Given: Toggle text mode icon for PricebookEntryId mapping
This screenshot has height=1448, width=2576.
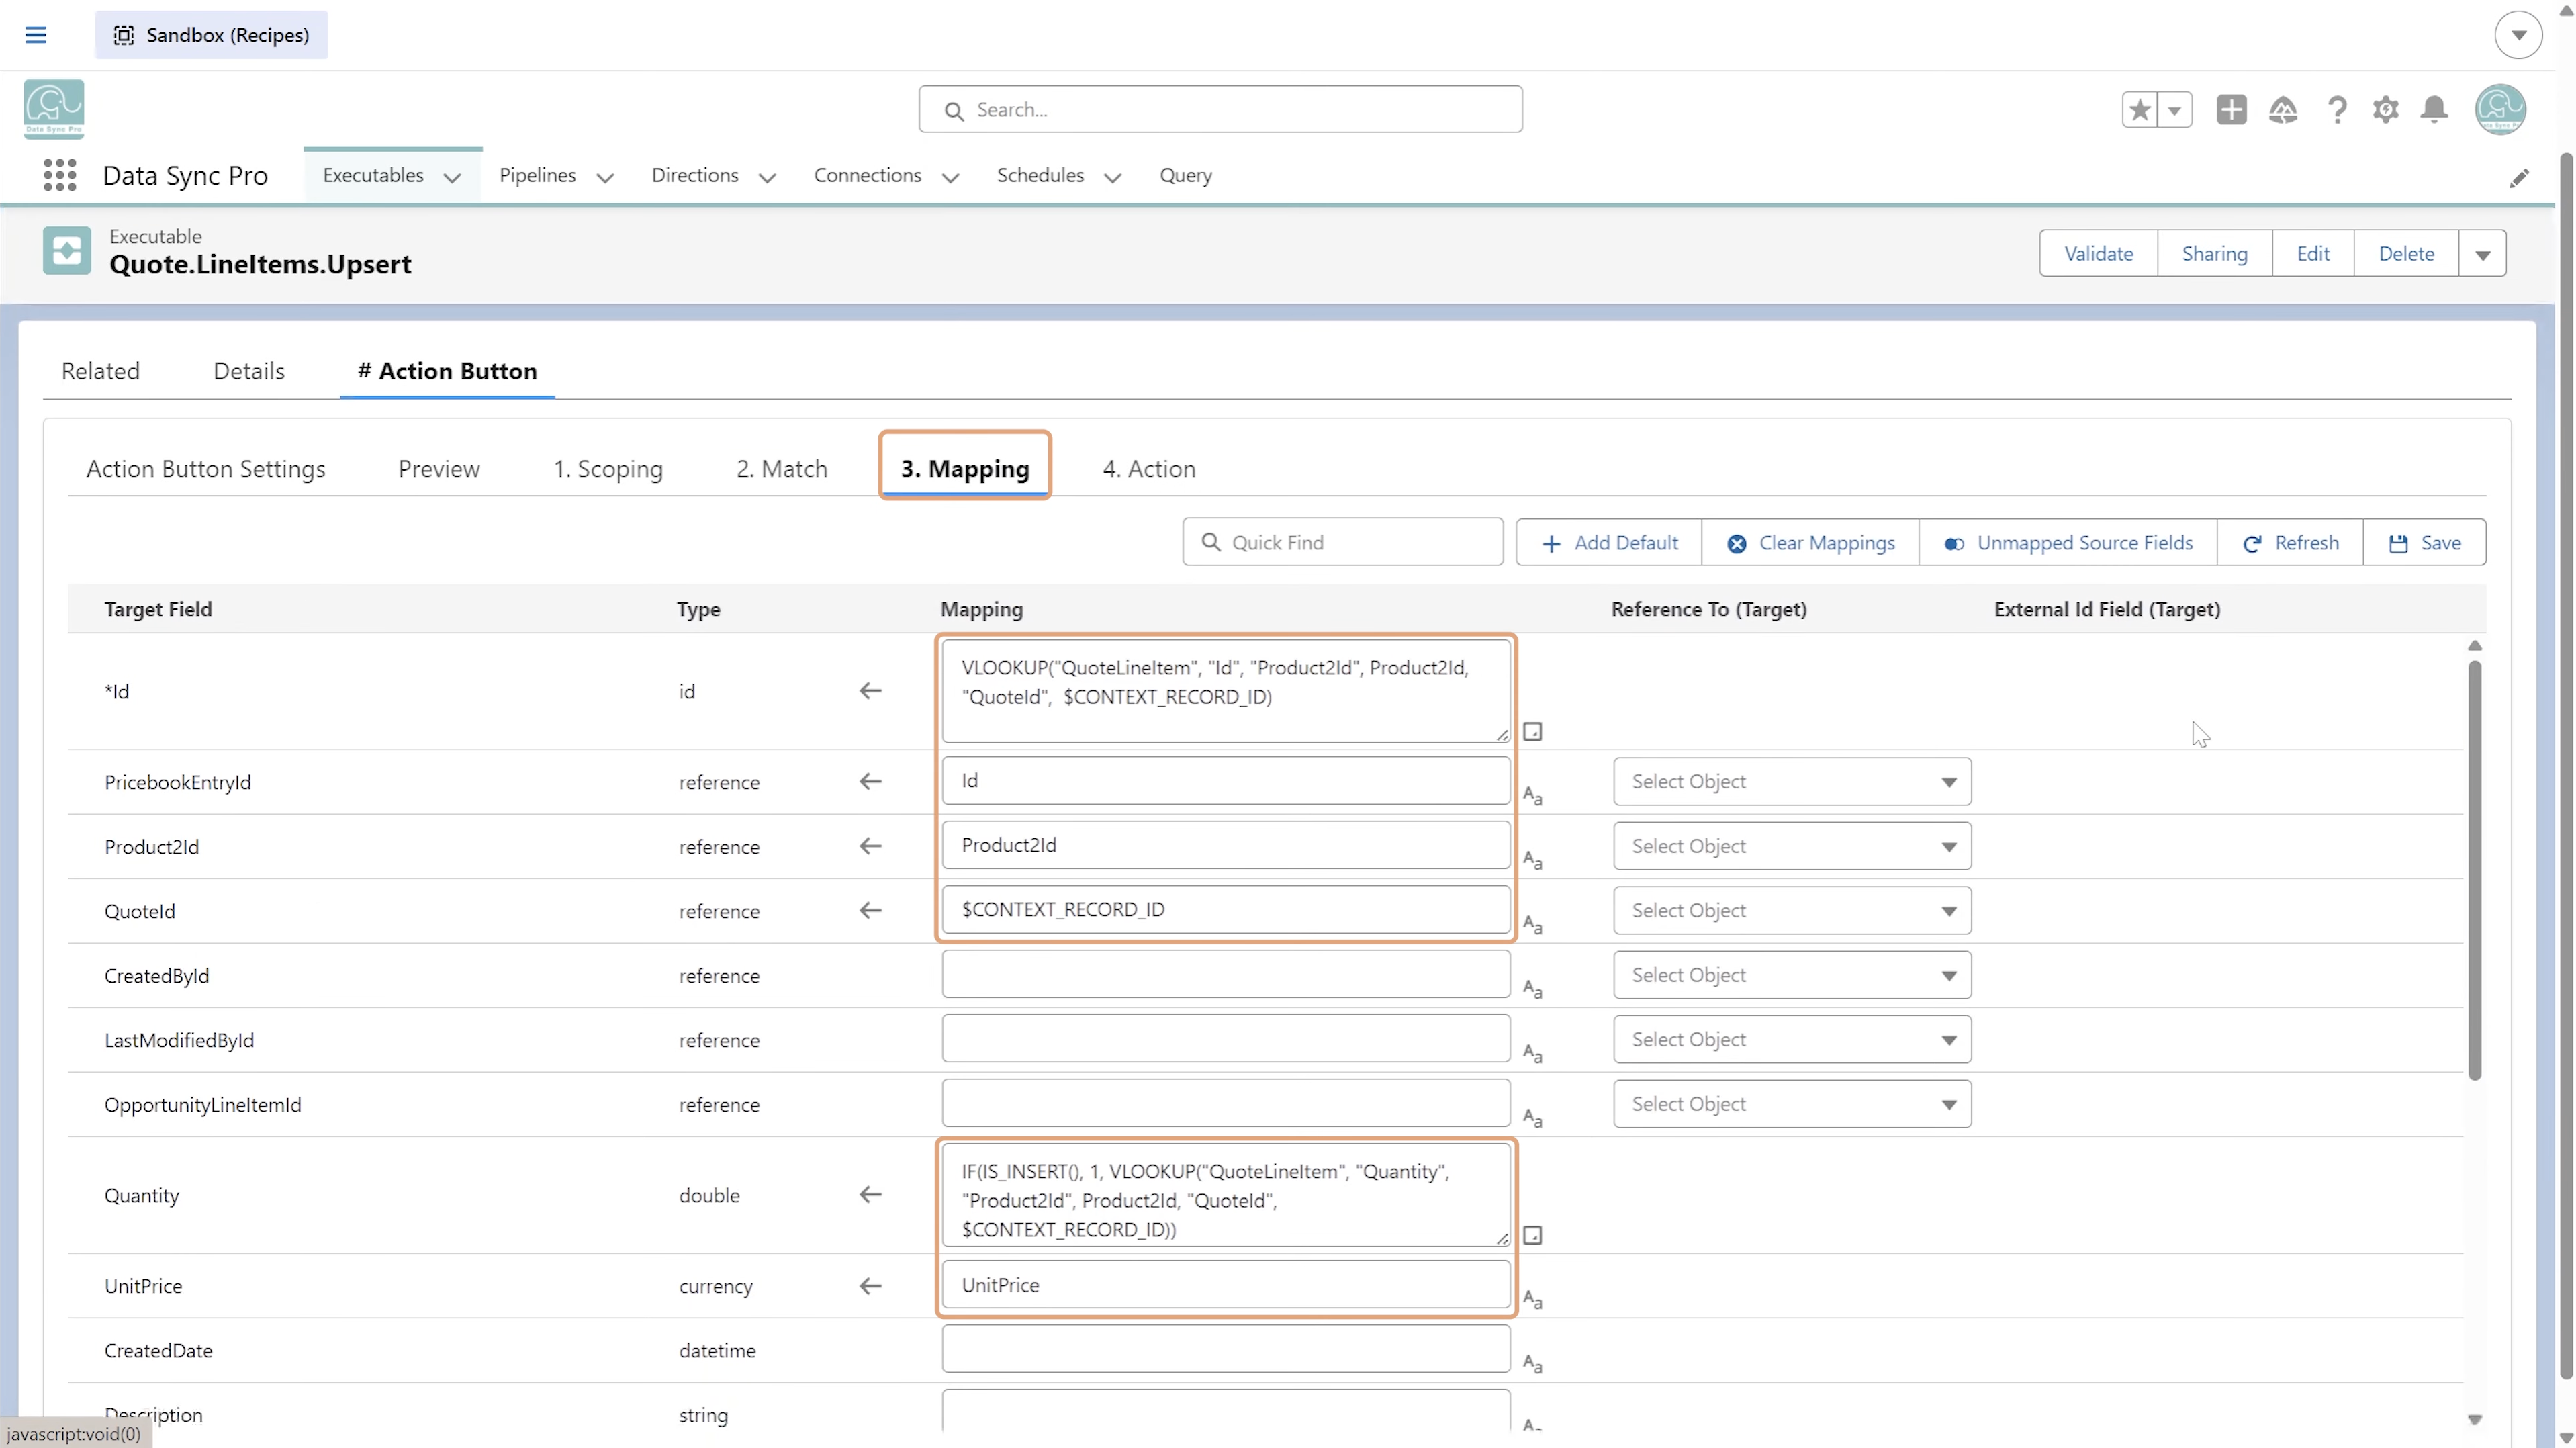Looking at the screenshot, I should pyautogui.click(x=1532, y=796).
